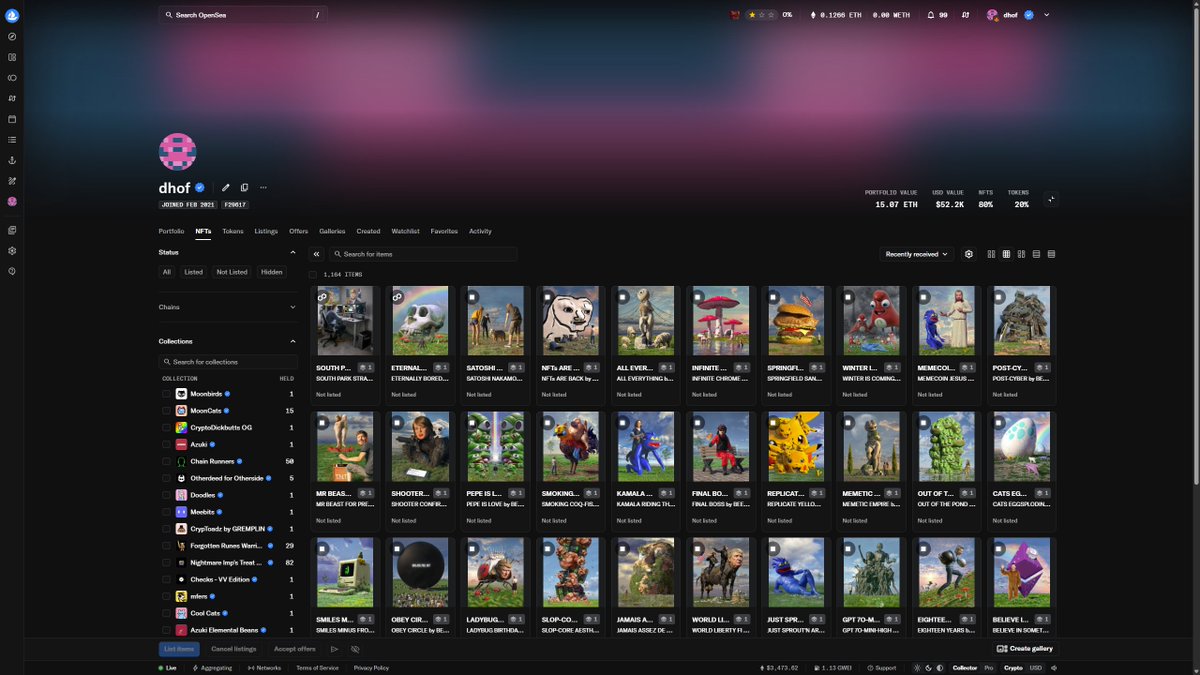This screenshot has width=1200, height=675.
Task: Collapse the filter sidebar with double chevron
Action: pyautogui.click(x=317, y=254)
